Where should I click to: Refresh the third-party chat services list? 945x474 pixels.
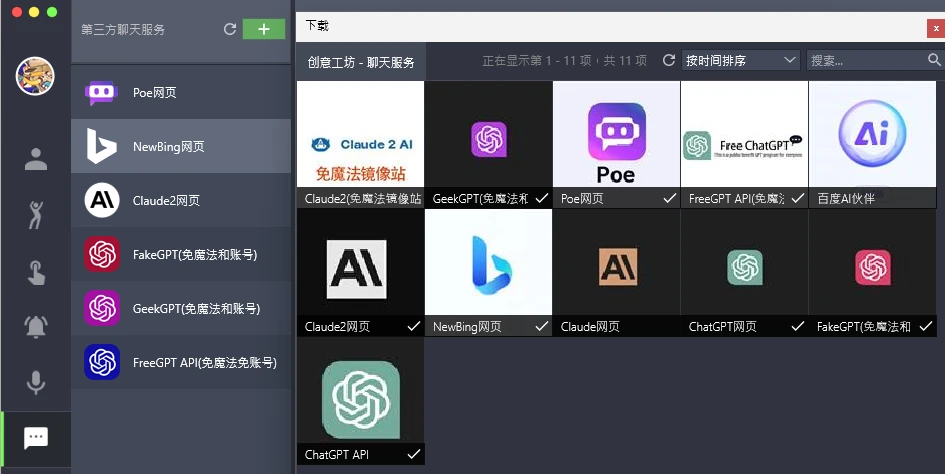(x=230, y=30)
